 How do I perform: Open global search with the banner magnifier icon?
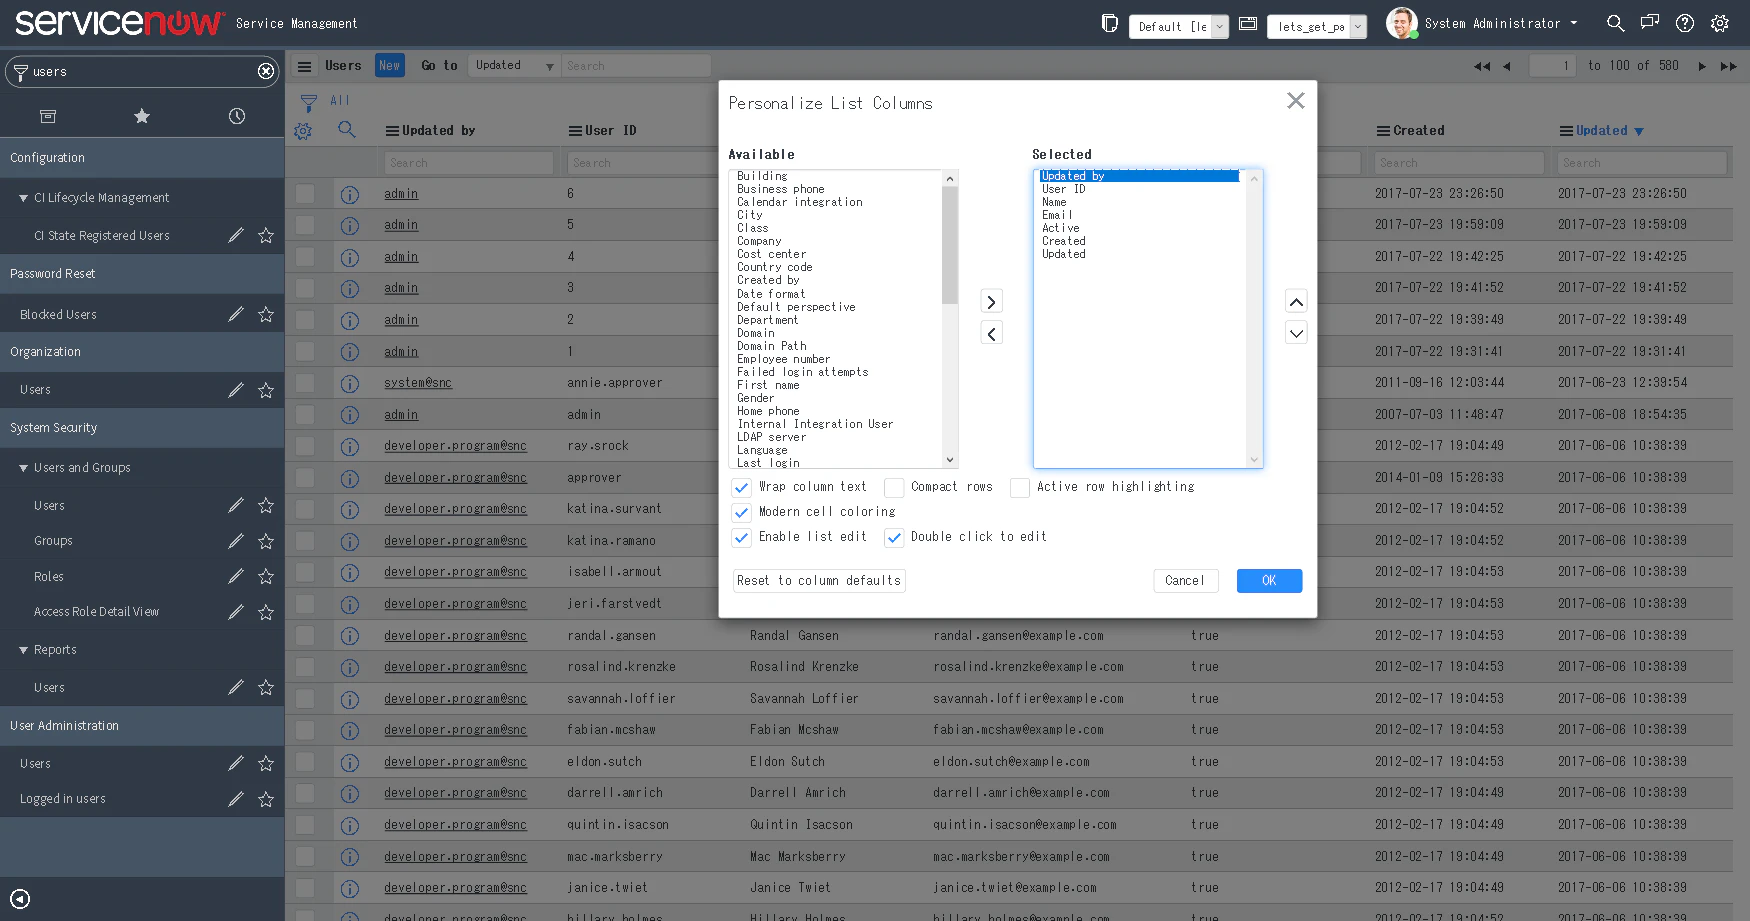(x=1615, y=23)
